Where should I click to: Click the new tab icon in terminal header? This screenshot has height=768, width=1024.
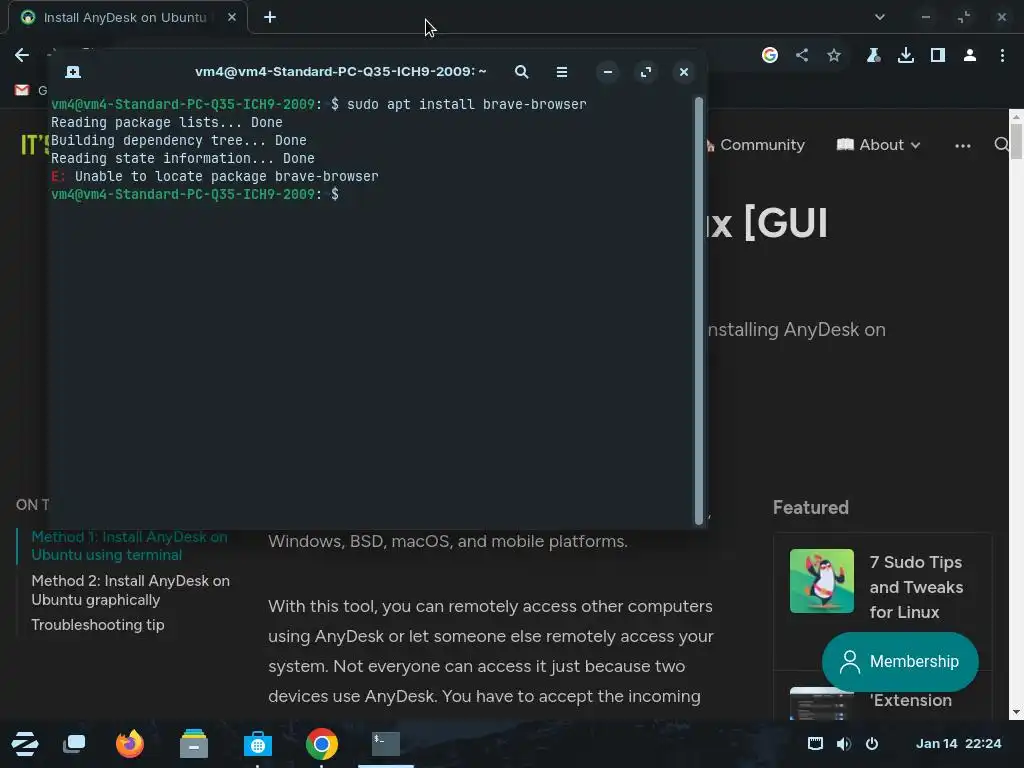[73, 72]
